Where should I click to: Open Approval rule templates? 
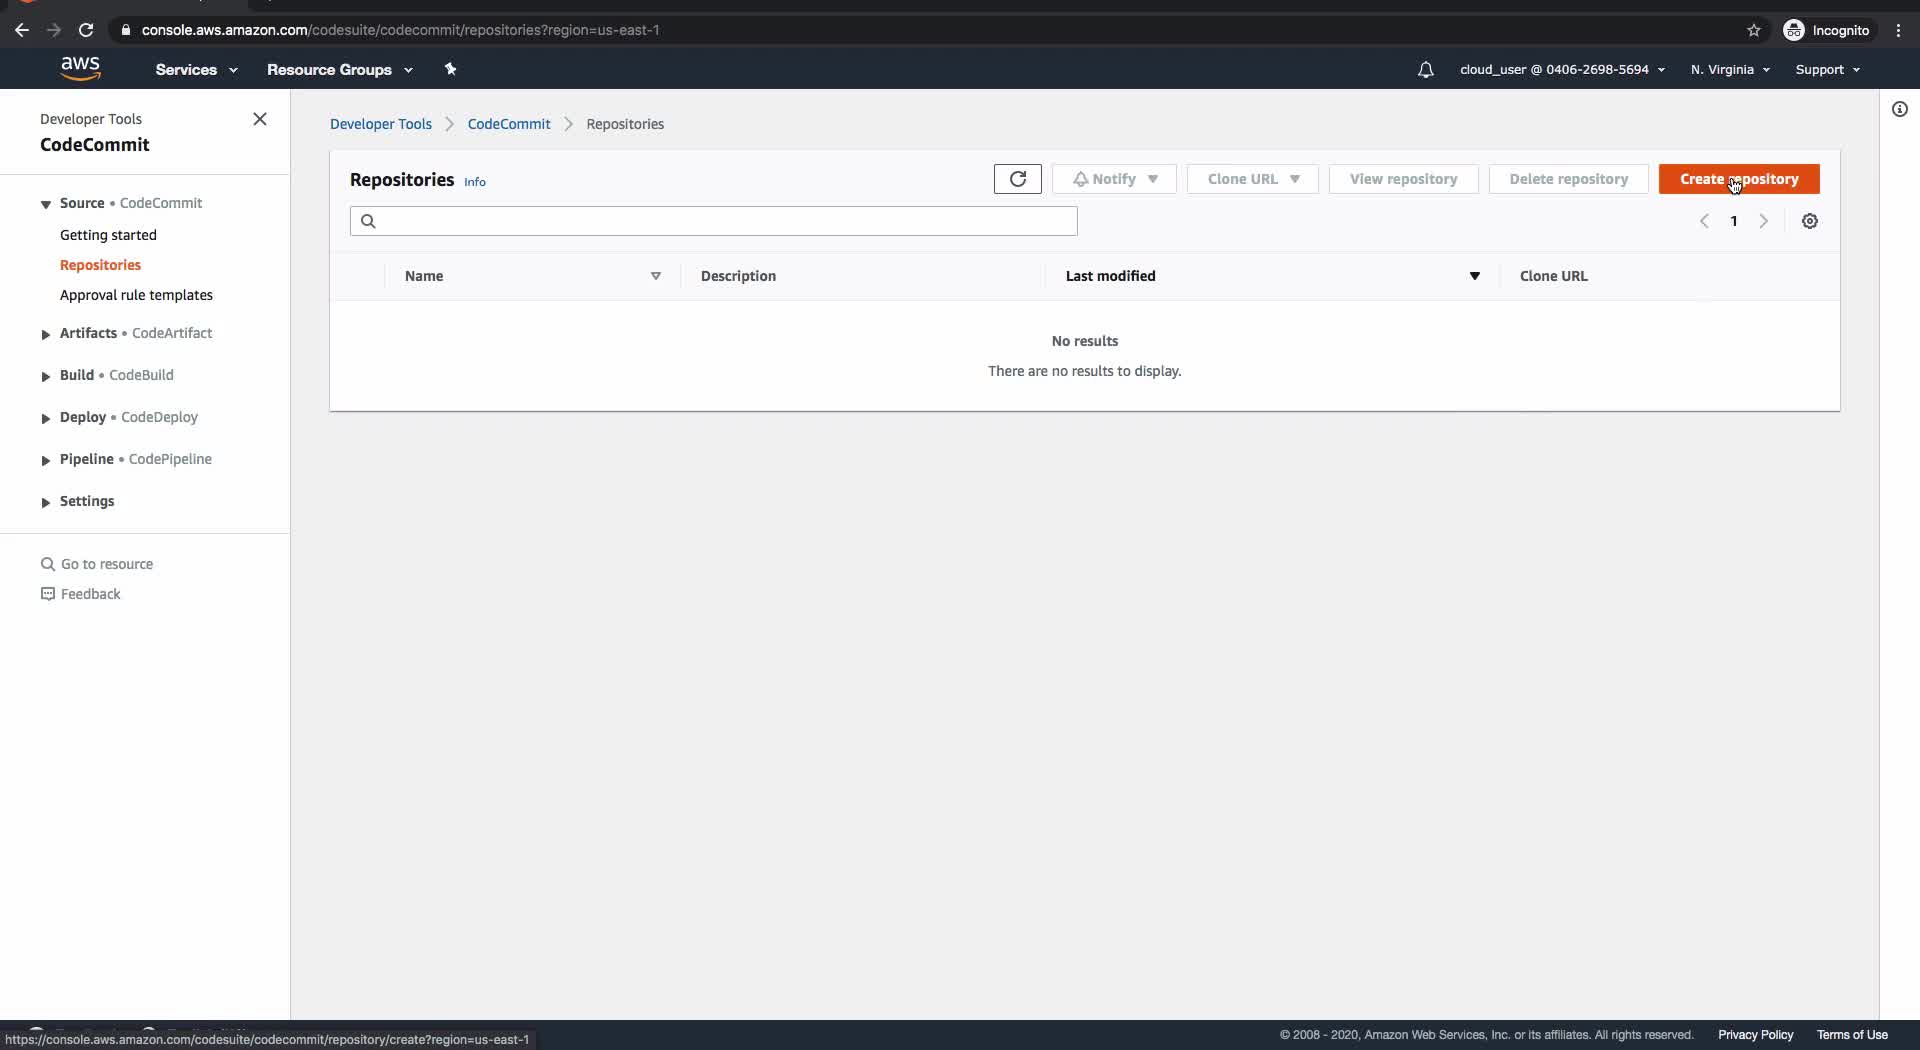coord(136,295)
